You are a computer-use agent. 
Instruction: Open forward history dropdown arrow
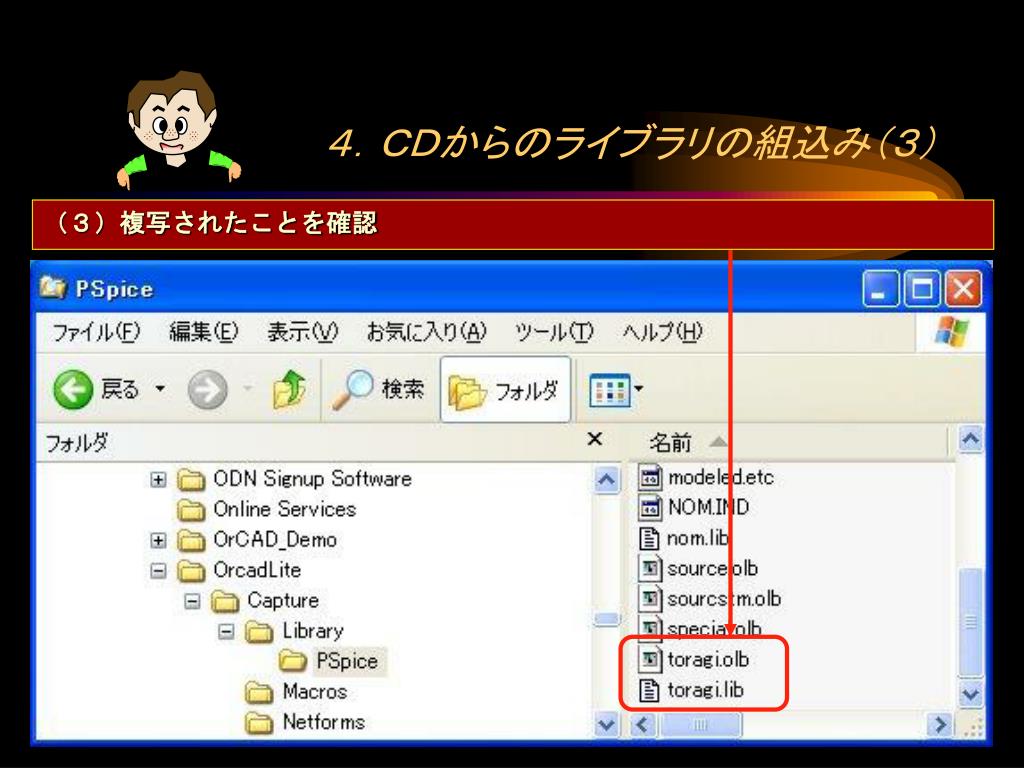pos(248,389)
